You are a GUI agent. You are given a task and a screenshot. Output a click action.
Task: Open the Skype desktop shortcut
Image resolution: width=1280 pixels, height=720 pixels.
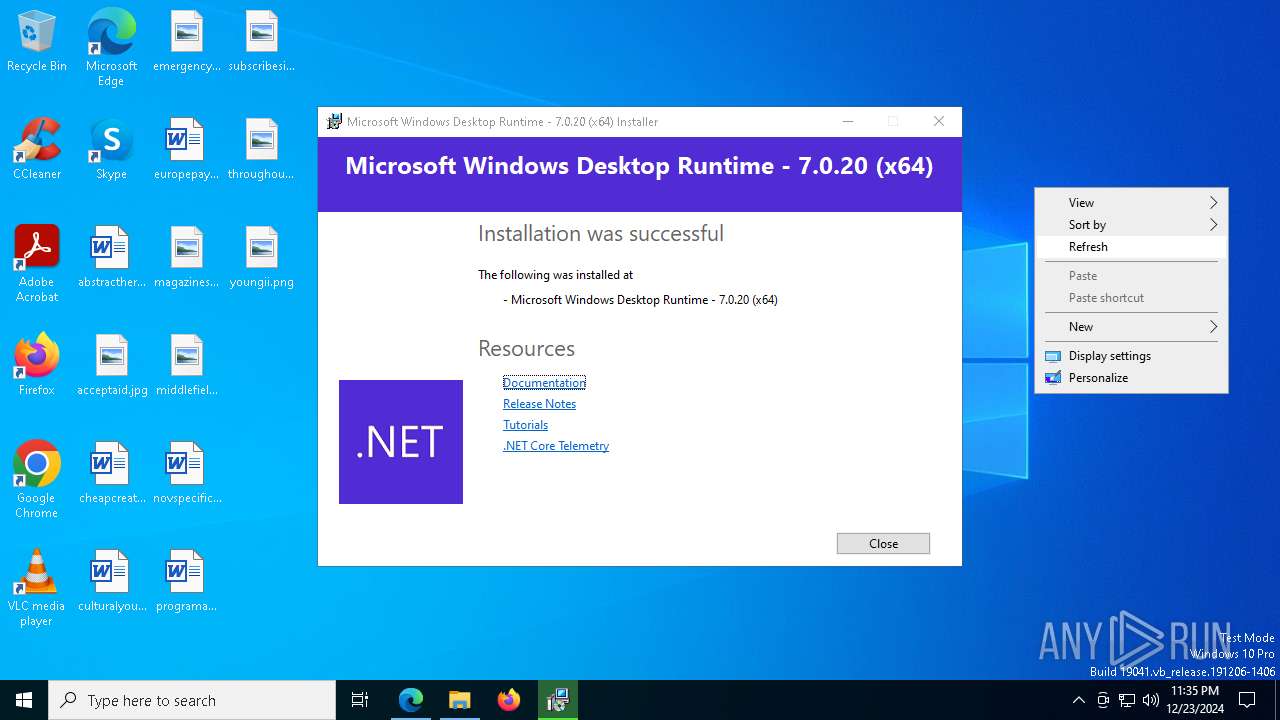(x=111, y=150)
